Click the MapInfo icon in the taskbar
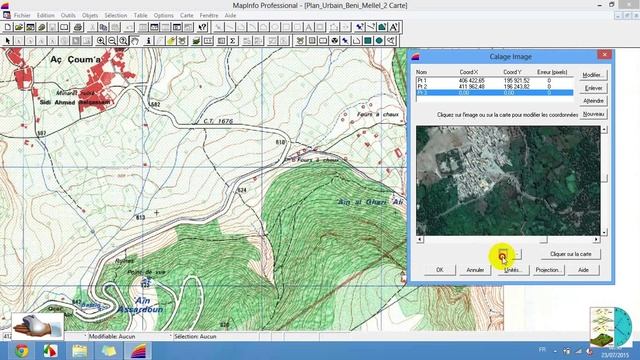Image resolution: width=640 pixels, height=360 pixels. 138,351
